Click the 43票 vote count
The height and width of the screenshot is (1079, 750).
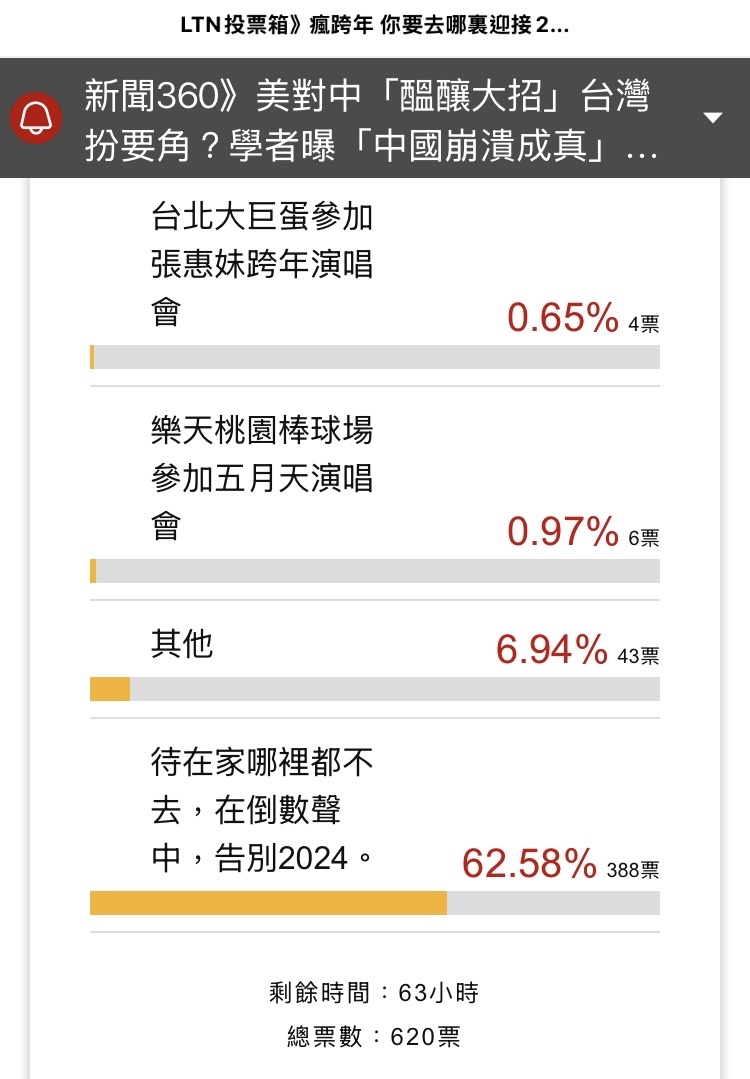(639, 656)
